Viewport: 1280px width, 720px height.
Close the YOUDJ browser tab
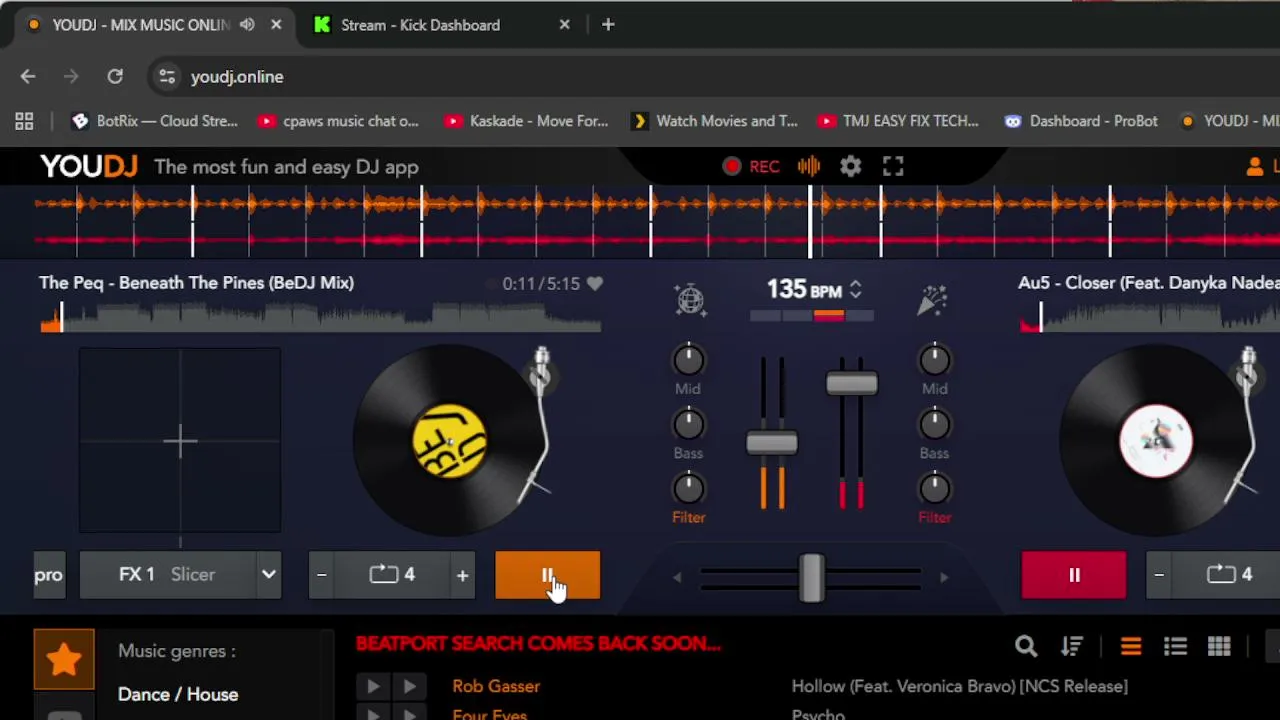[276, 25]
